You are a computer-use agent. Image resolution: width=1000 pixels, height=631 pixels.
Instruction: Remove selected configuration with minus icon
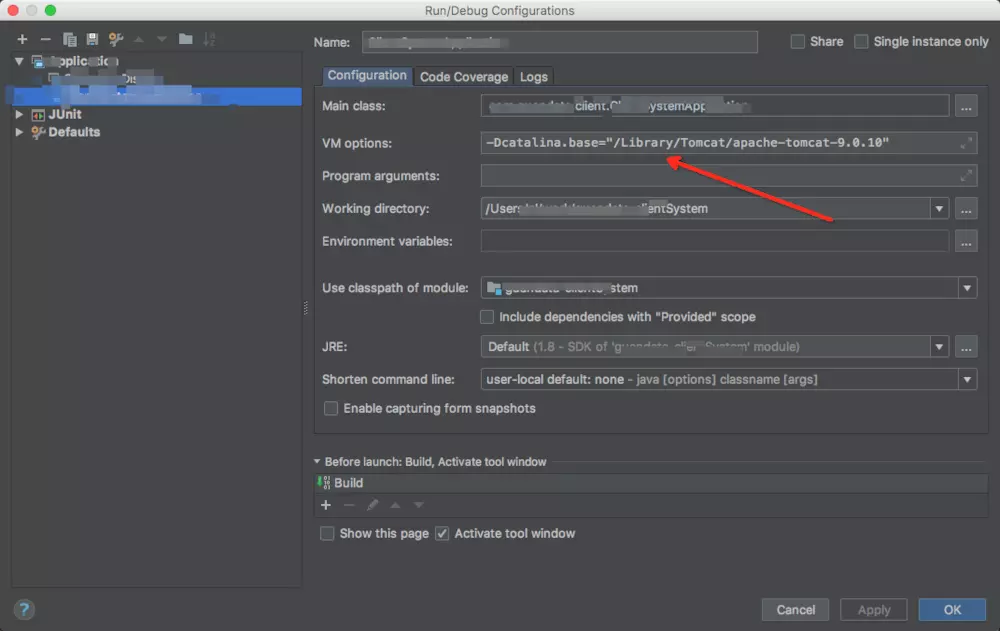coord(45,40)
